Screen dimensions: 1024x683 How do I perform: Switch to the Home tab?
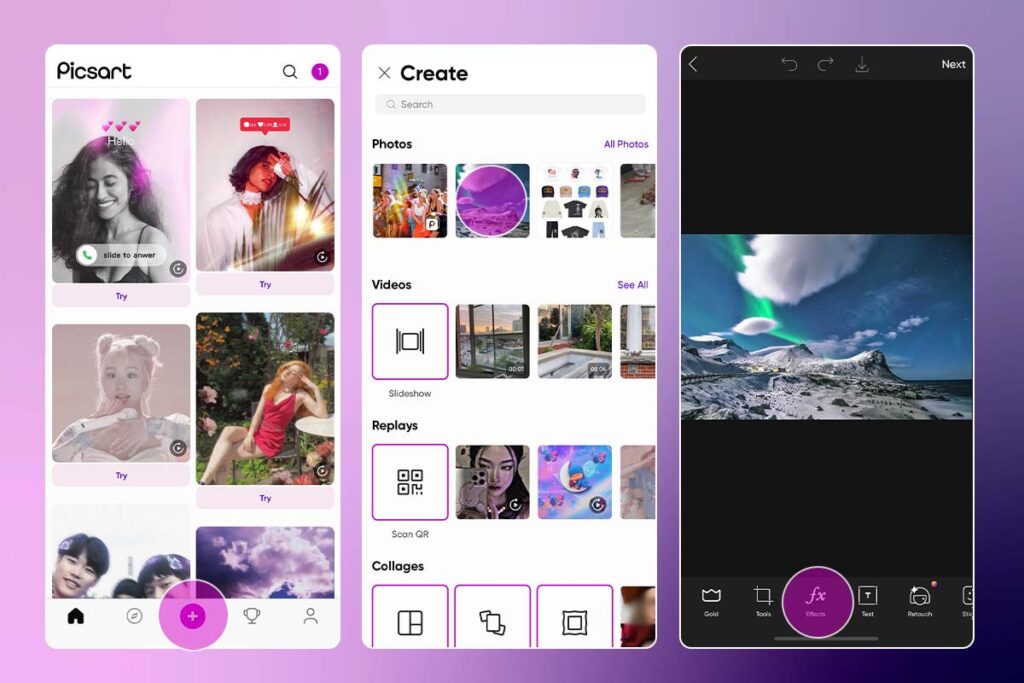[75, 617]
